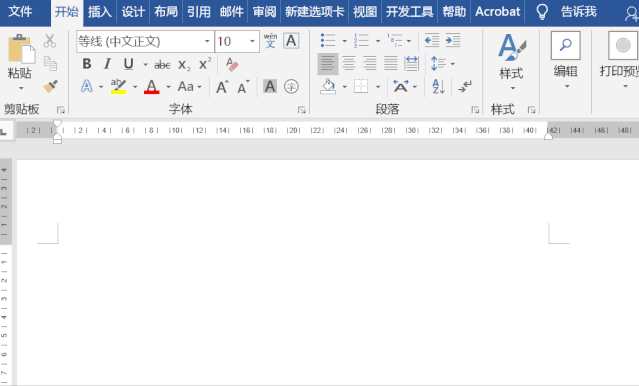
Task: Open Clipboard pane launcher
Action: [x=61, y=110]
